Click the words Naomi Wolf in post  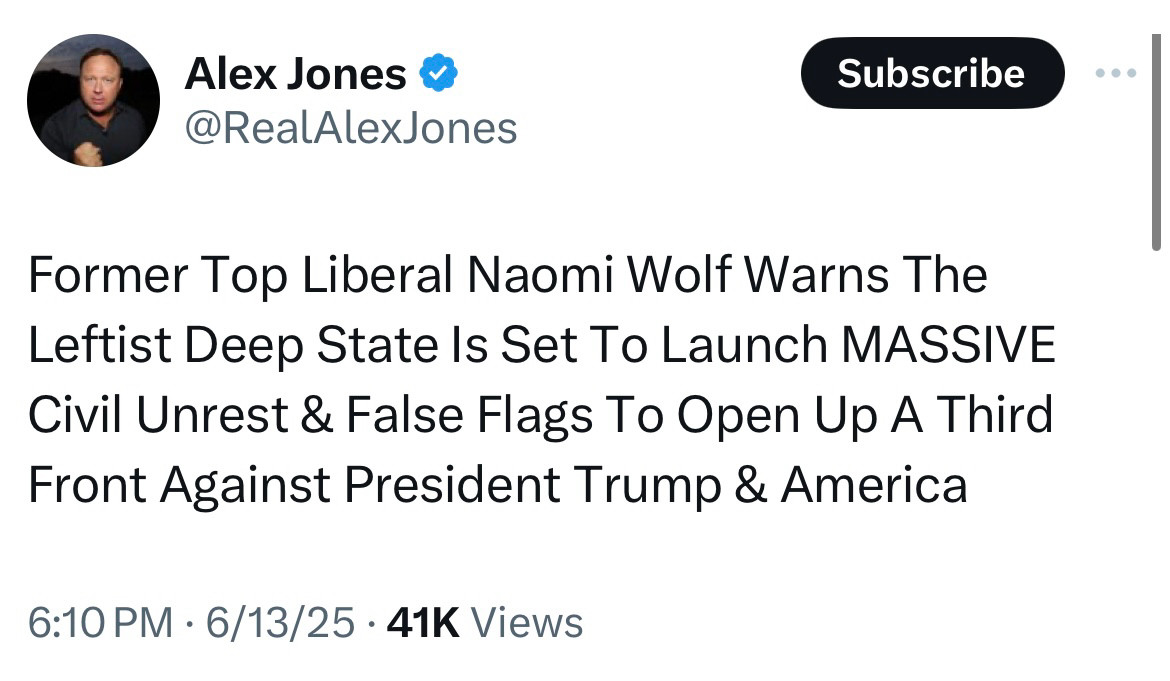tap(598, 274)
